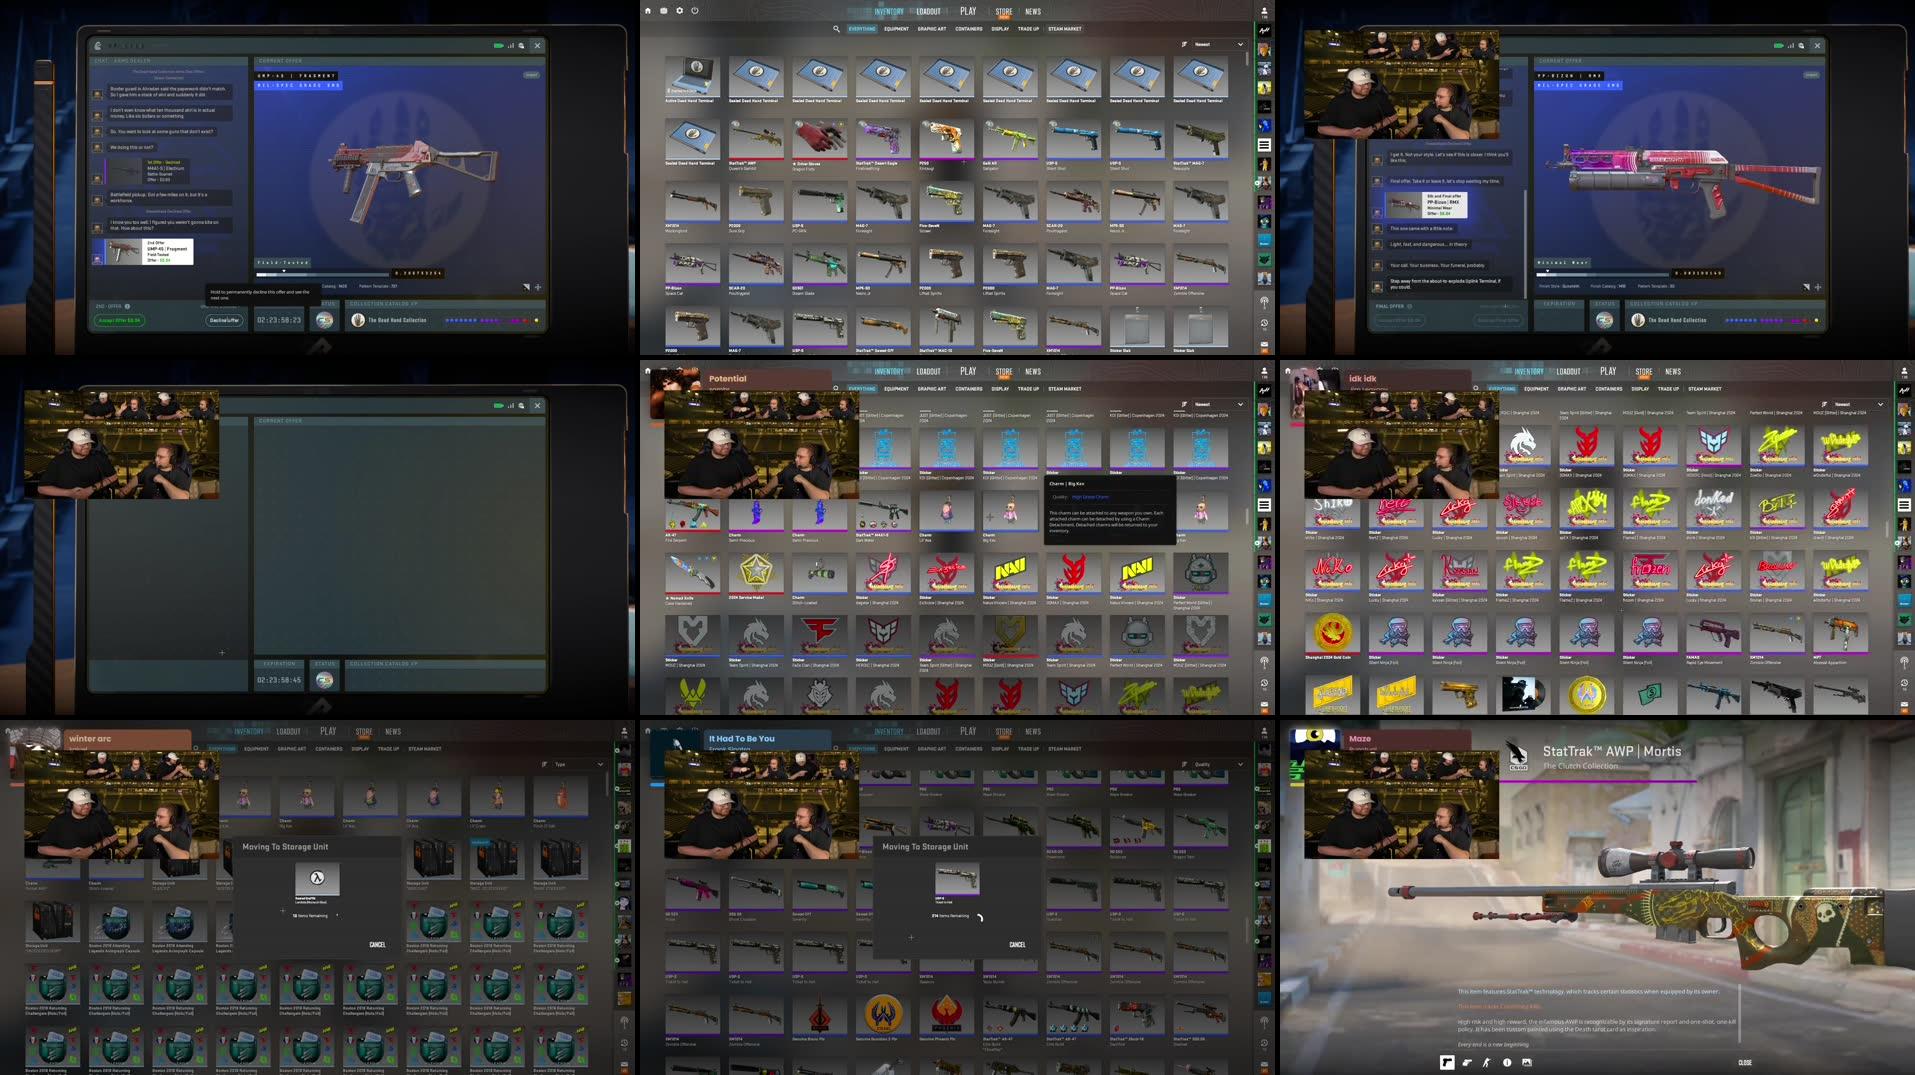This screenshot has height=1075, width=1915.
Task: Open the settings gear in top bar
Action: tap(678, 10)
